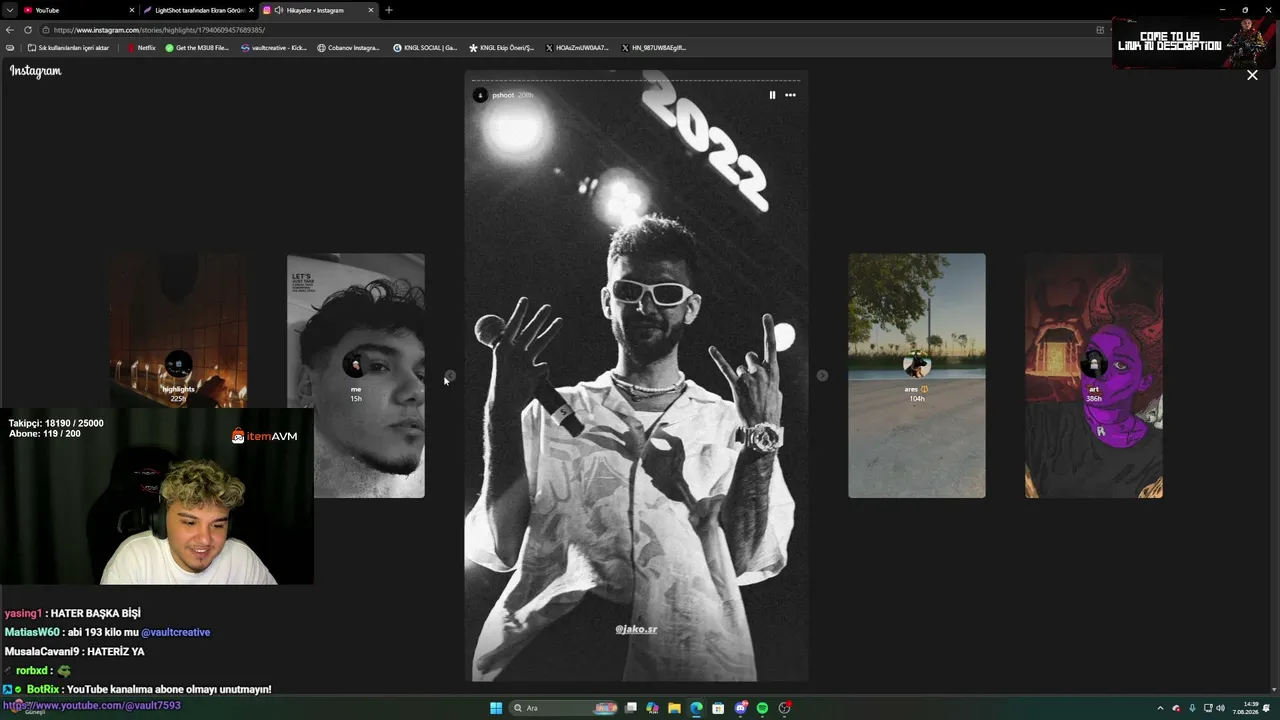Image resolution: width=1280 pixels, height=720 pixels.
Task: Select the rorbxd chat username
Action: [x=32, y=670]
